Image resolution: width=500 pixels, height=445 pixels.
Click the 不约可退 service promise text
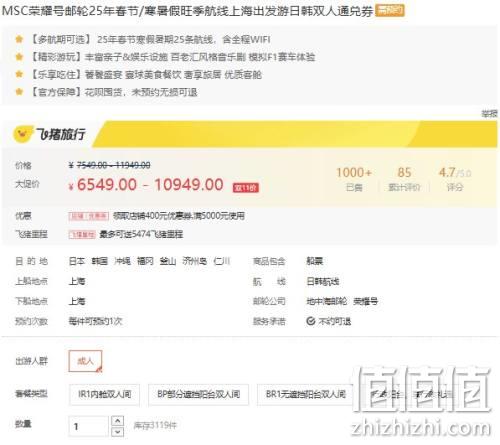coord(334,321)
